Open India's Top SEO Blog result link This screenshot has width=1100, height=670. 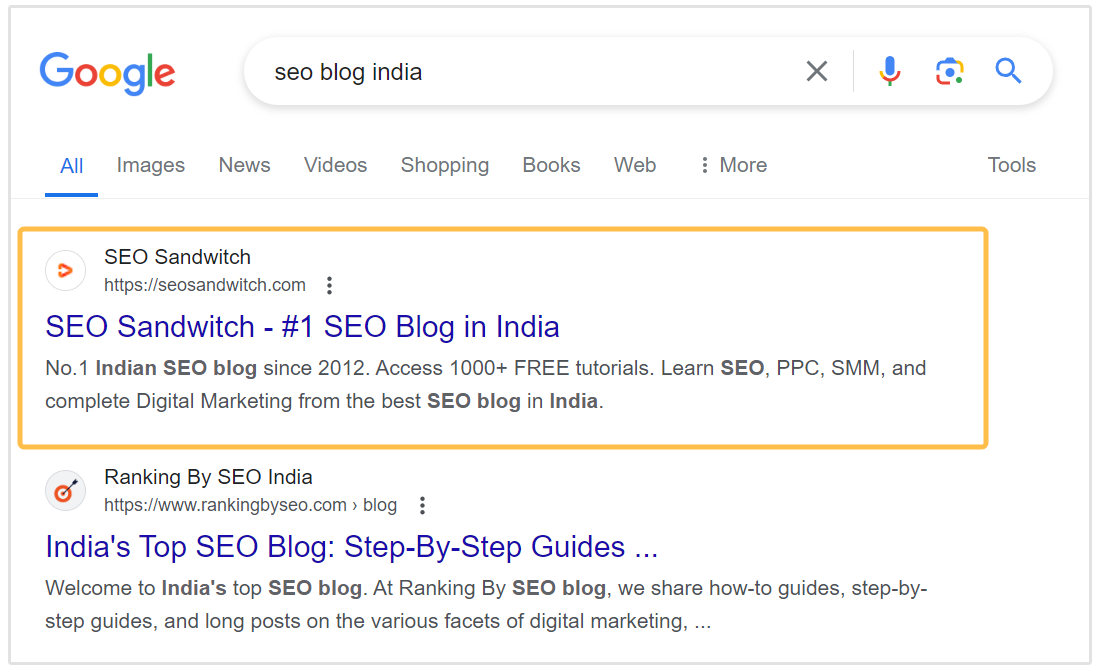351,546
